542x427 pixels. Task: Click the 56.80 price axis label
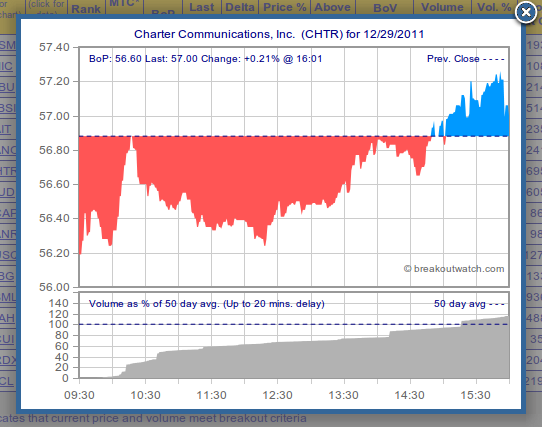click(x=54, y=150)
